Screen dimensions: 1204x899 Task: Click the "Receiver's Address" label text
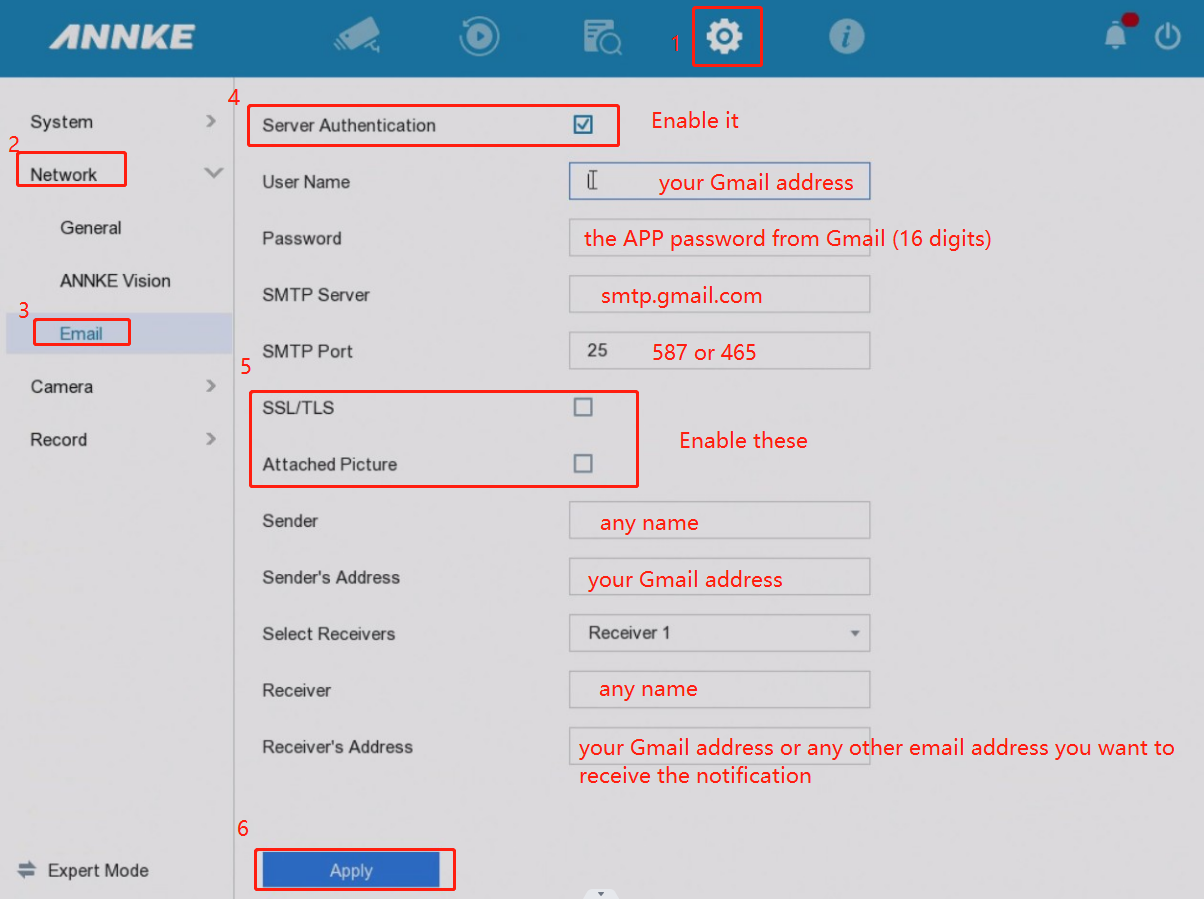point(337,746)
